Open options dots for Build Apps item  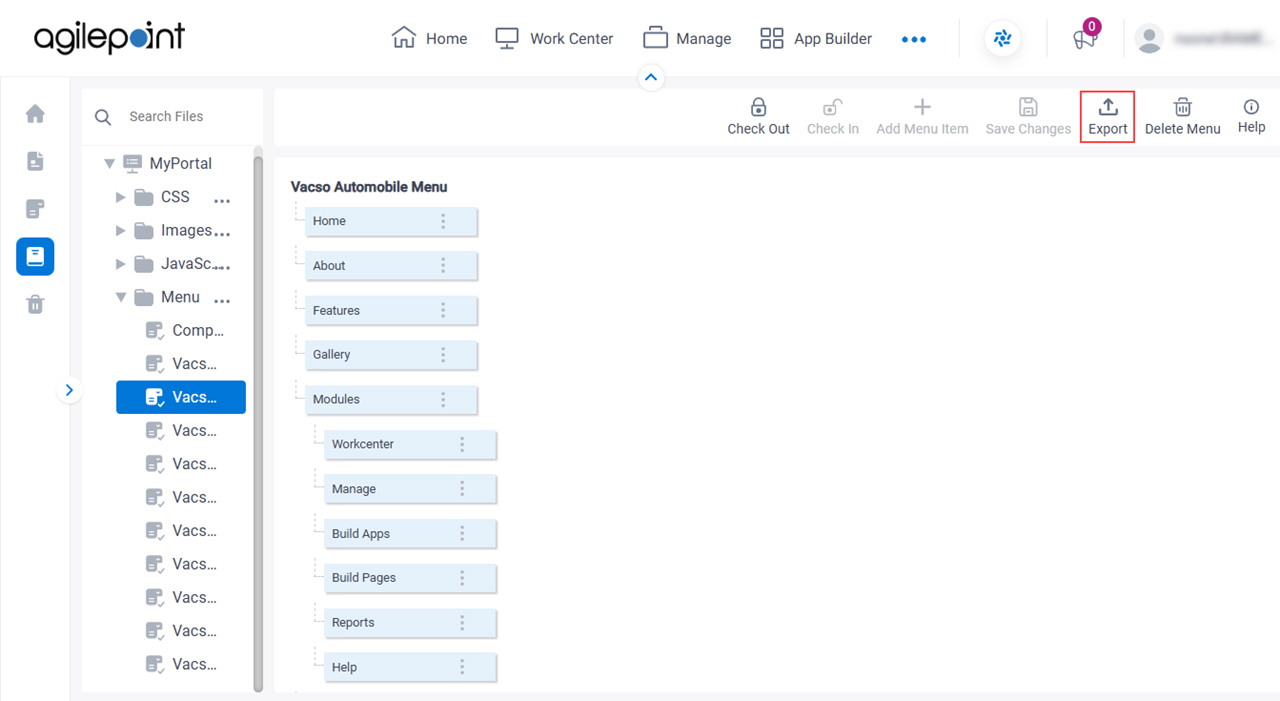pos(462,533)
